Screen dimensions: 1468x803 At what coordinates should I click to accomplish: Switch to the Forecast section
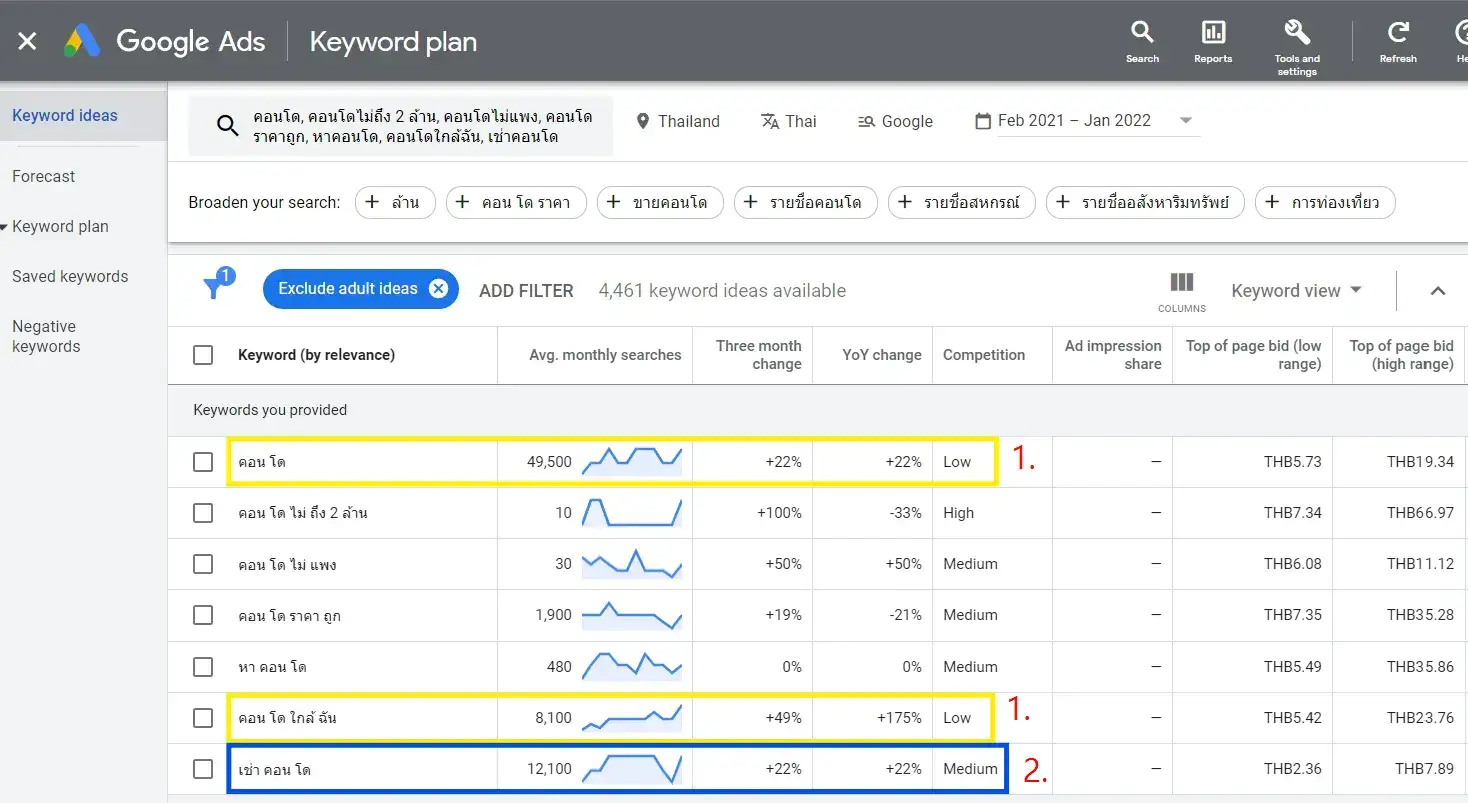[43, 176]
